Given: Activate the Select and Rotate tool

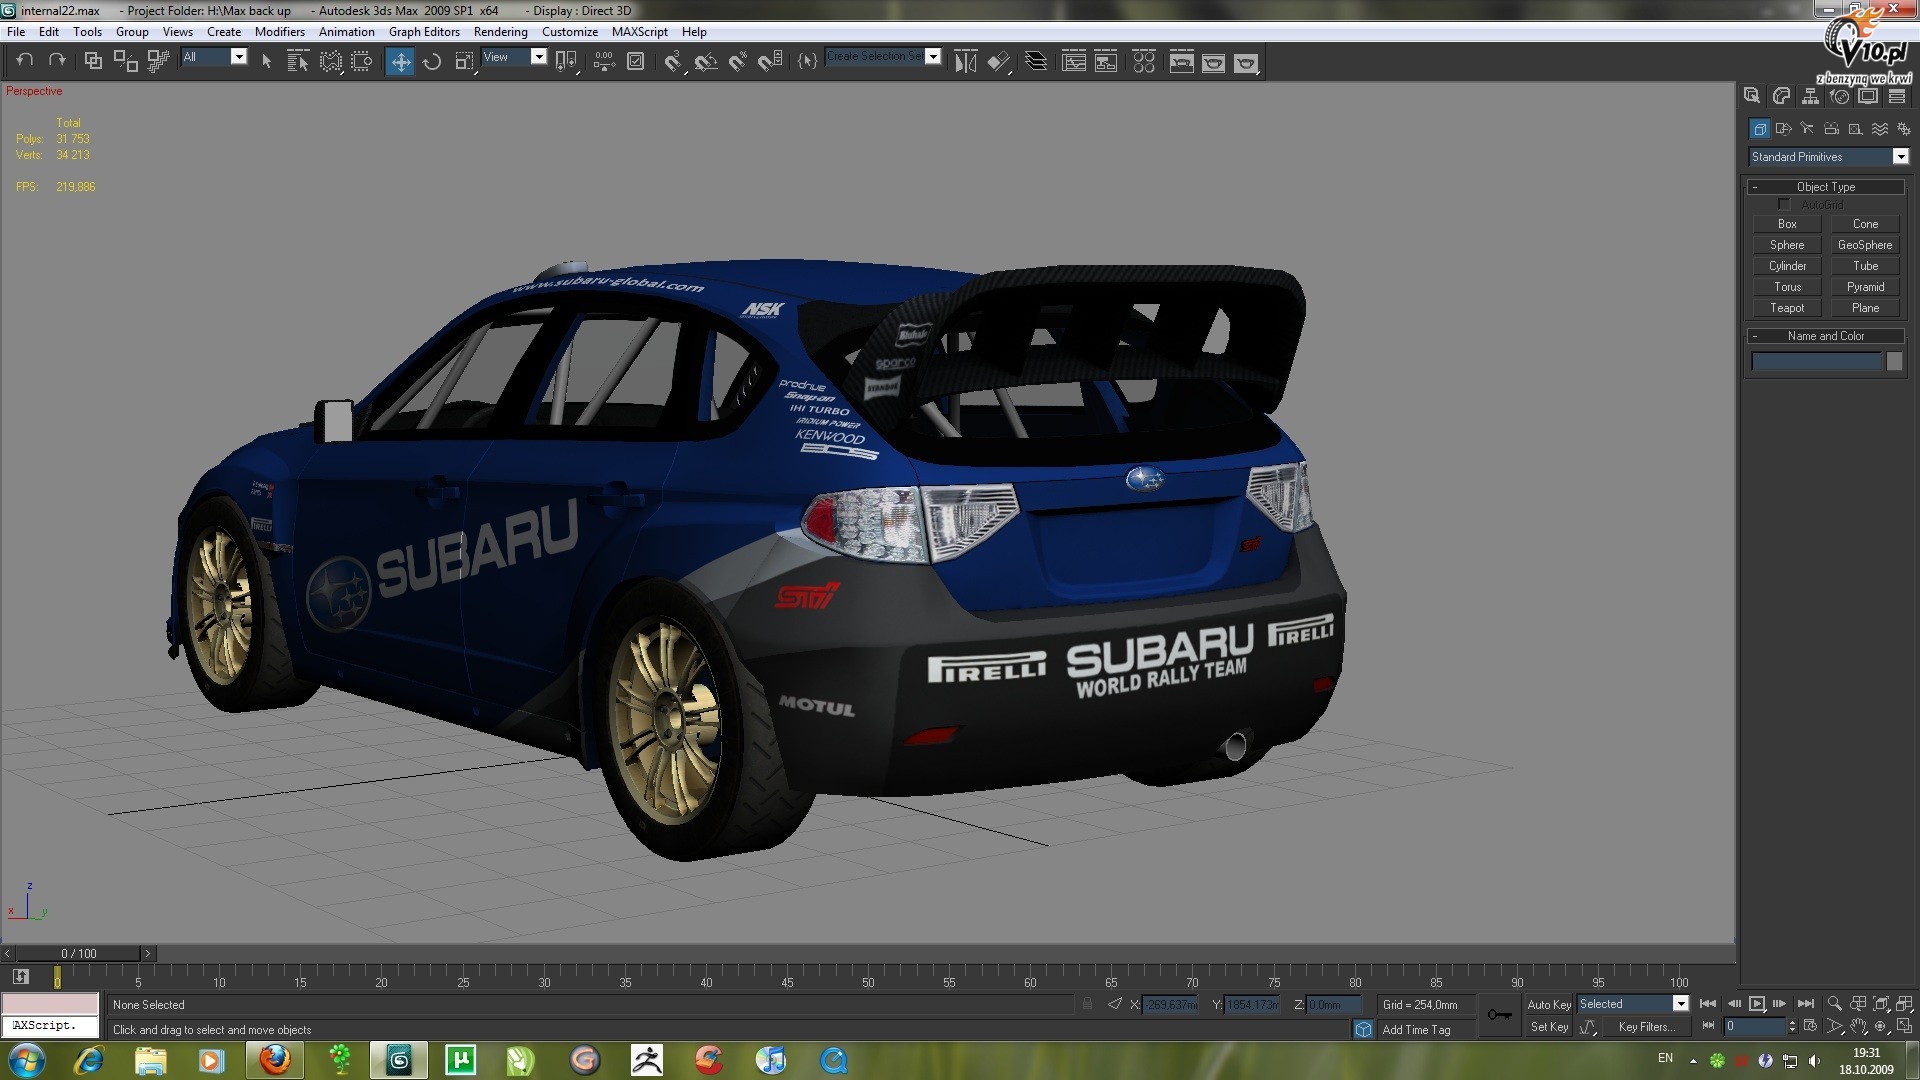Looking at the screenshot, I should pyautogui.click(x=432, y=61).
